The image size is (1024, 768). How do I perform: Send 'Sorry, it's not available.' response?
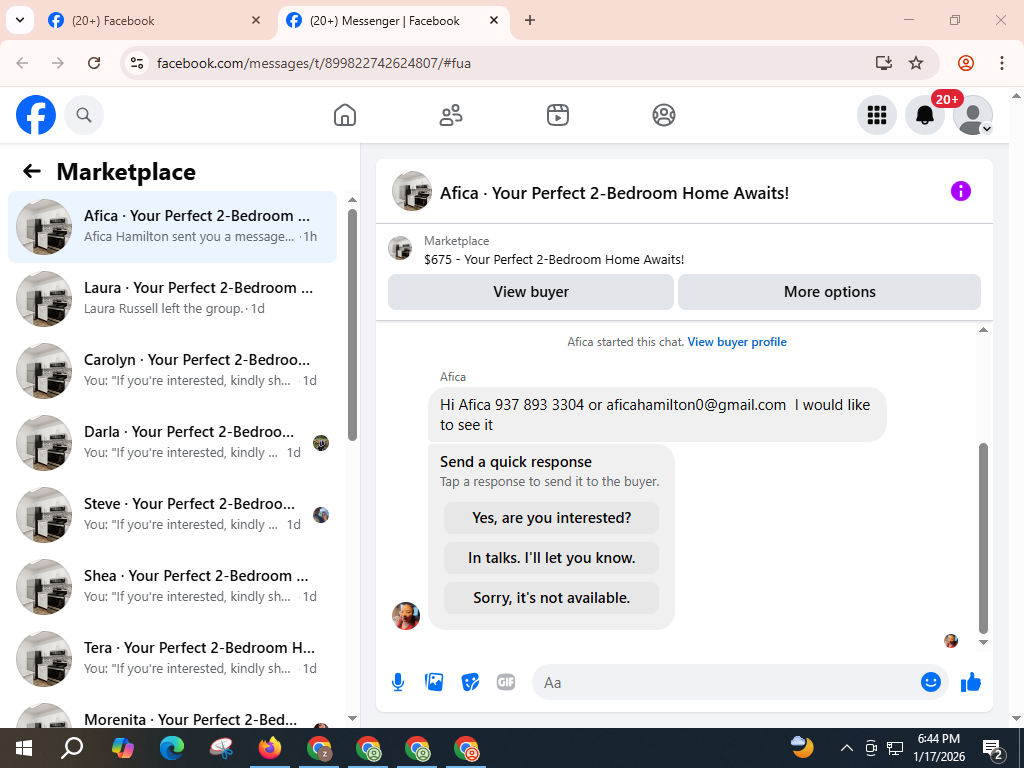point(551,598)
